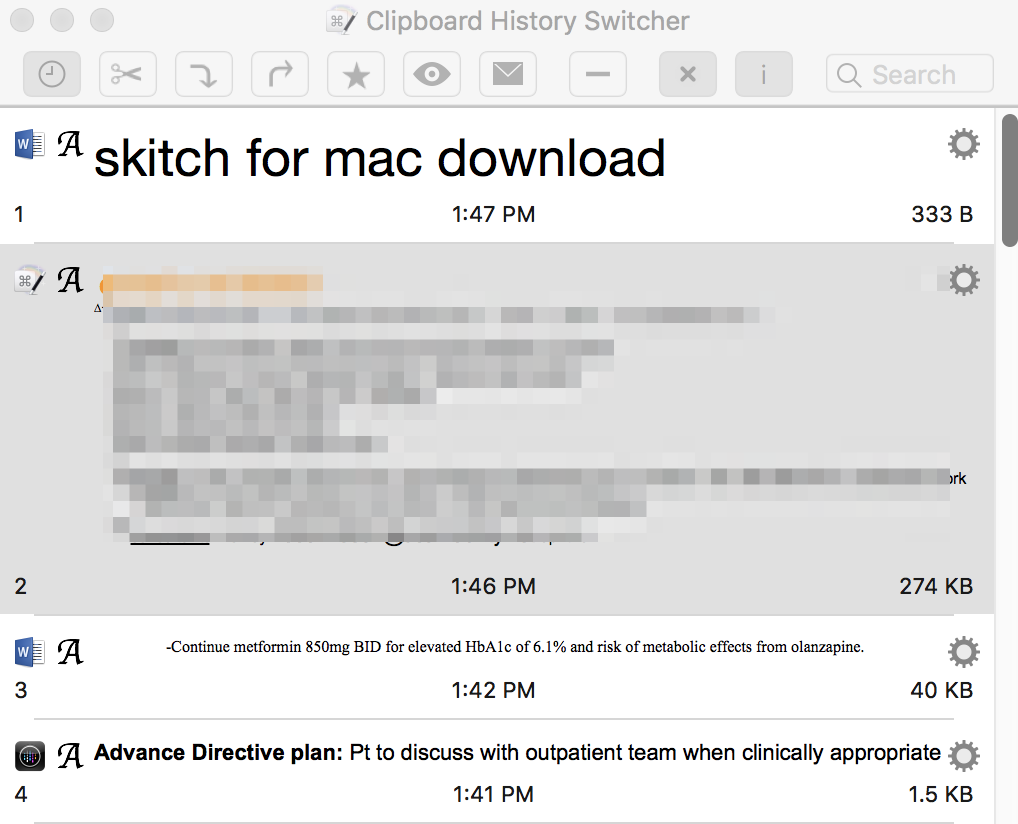Open gear menu for skitch entry

coord(963,144)
